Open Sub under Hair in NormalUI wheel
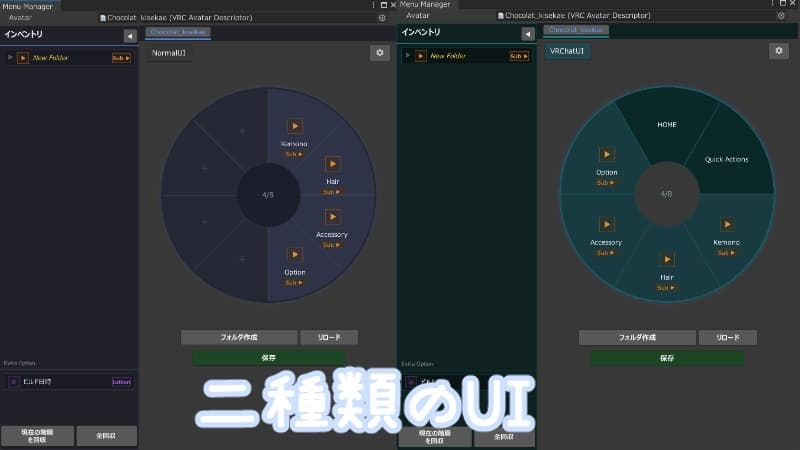 pos(332,192)
